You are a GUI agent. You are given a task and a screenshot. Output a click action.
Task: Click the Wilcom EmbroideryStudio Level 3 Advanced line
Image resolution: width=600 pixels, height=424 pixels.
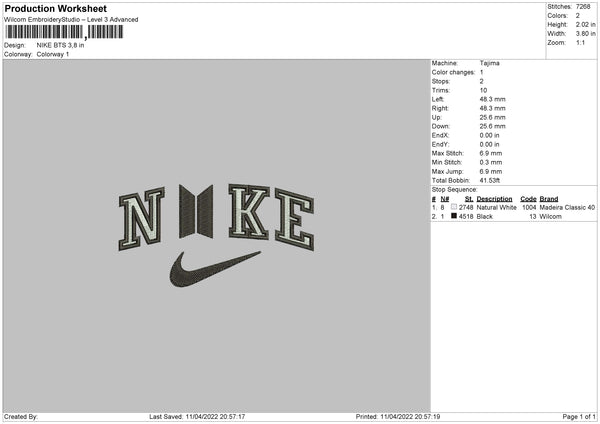tap(71, 20)
